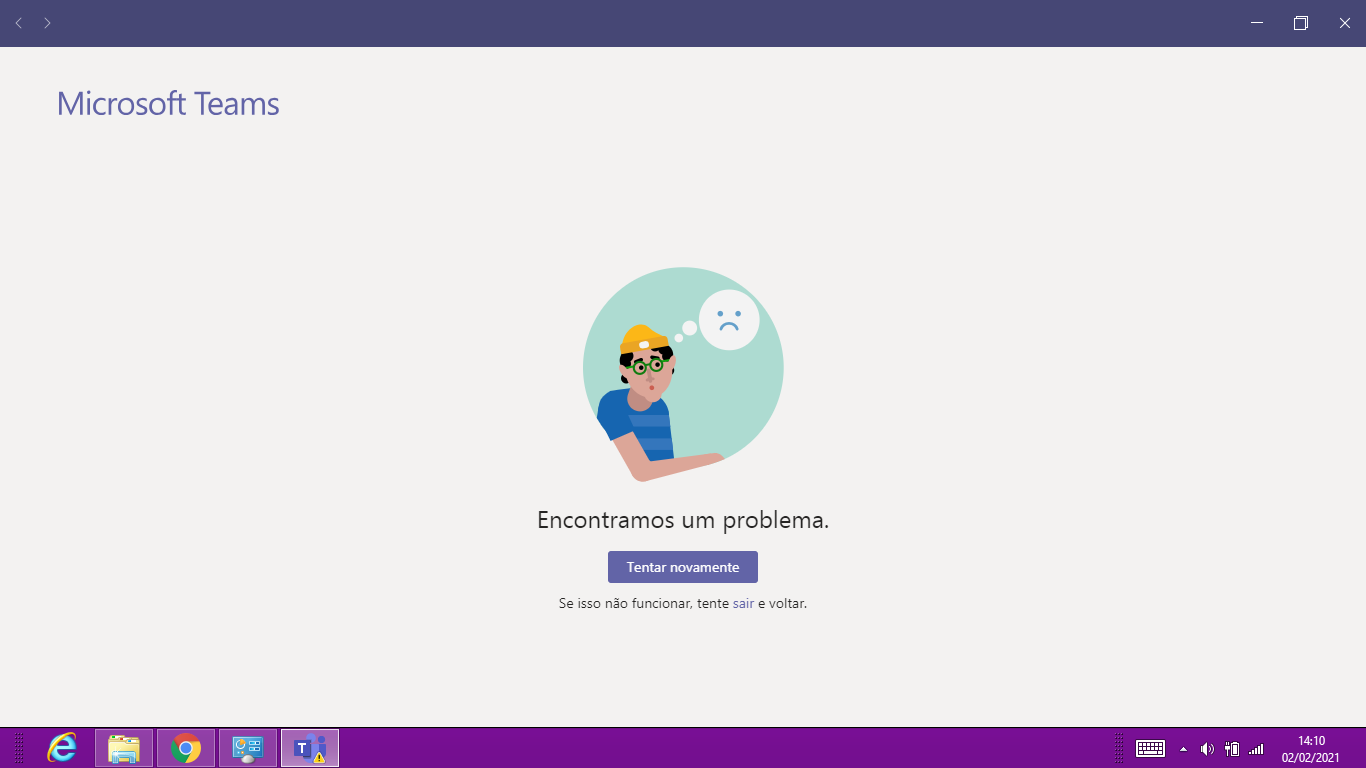Launch Google Chrome from the taskbar

(186, 748)
